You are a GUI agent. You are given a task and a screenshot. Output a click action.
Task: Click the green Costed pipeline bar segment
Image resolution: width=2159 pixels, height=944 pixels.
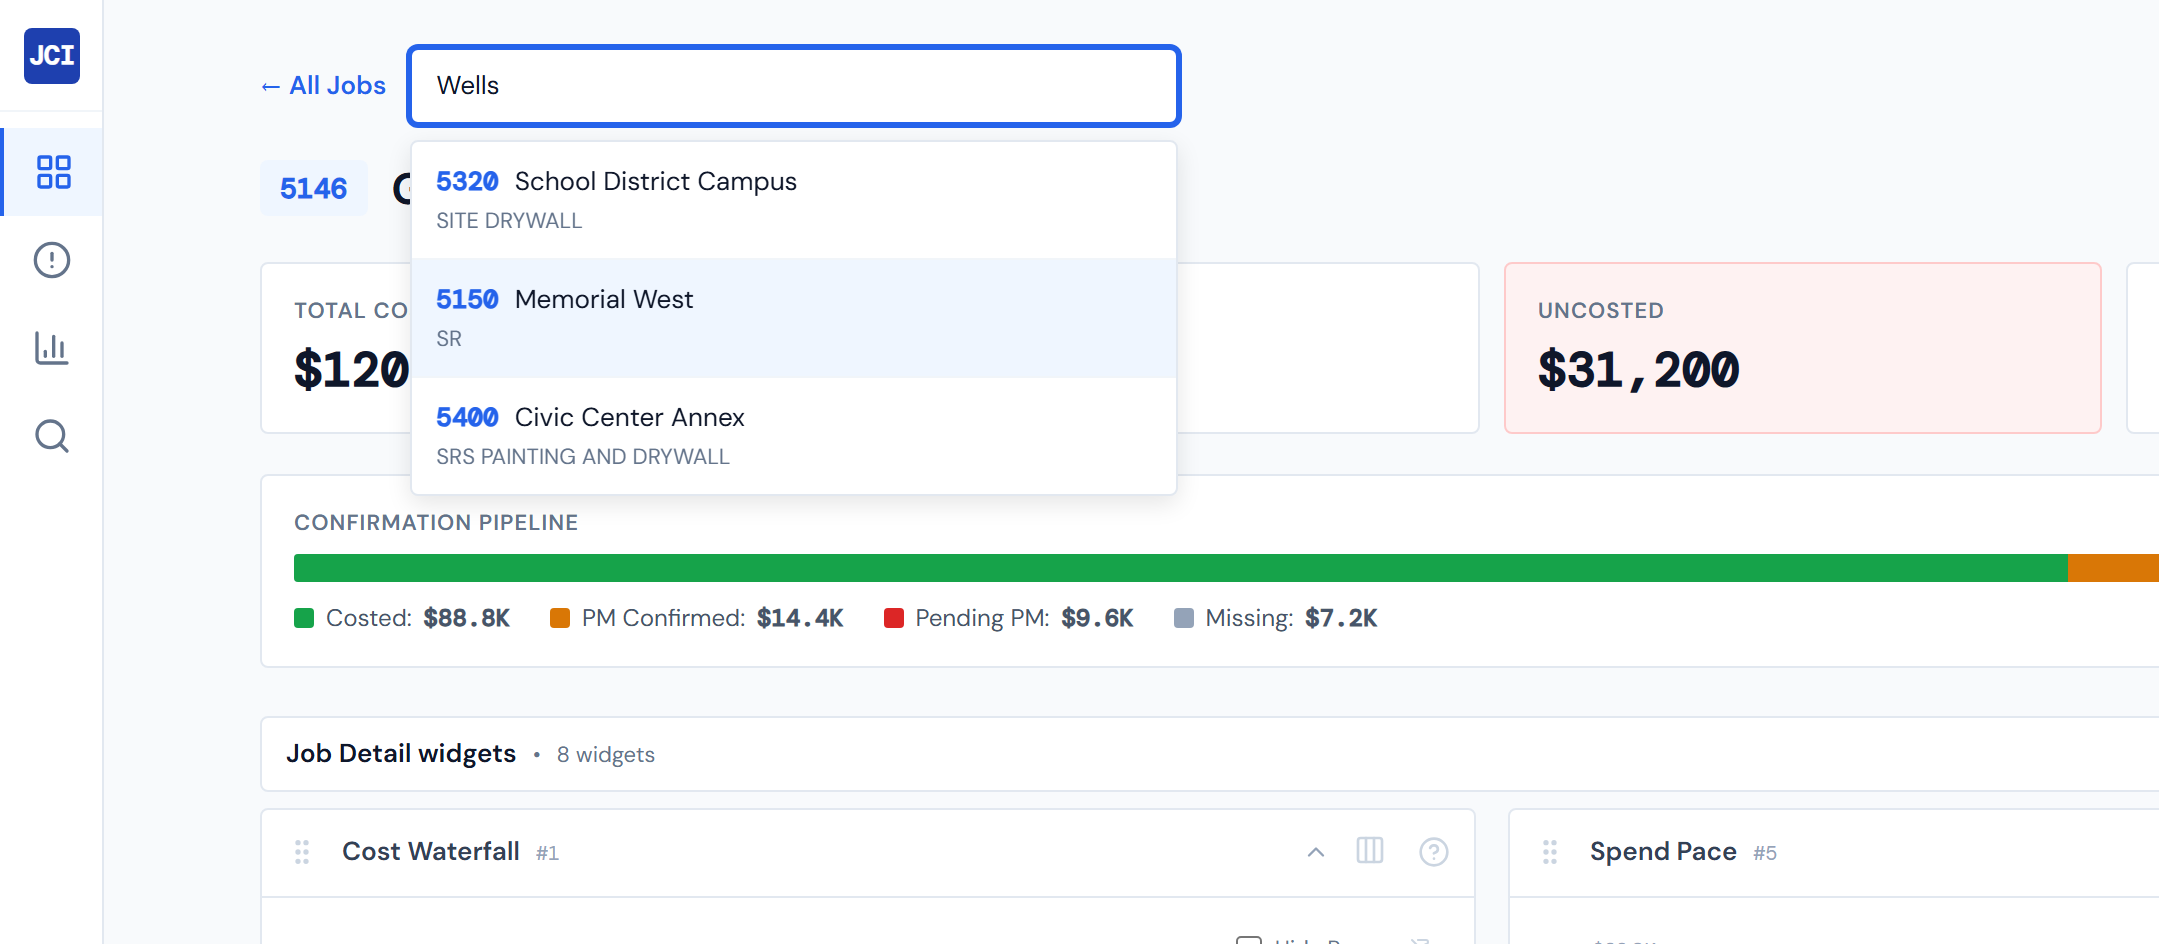[x=1180, y=568]
